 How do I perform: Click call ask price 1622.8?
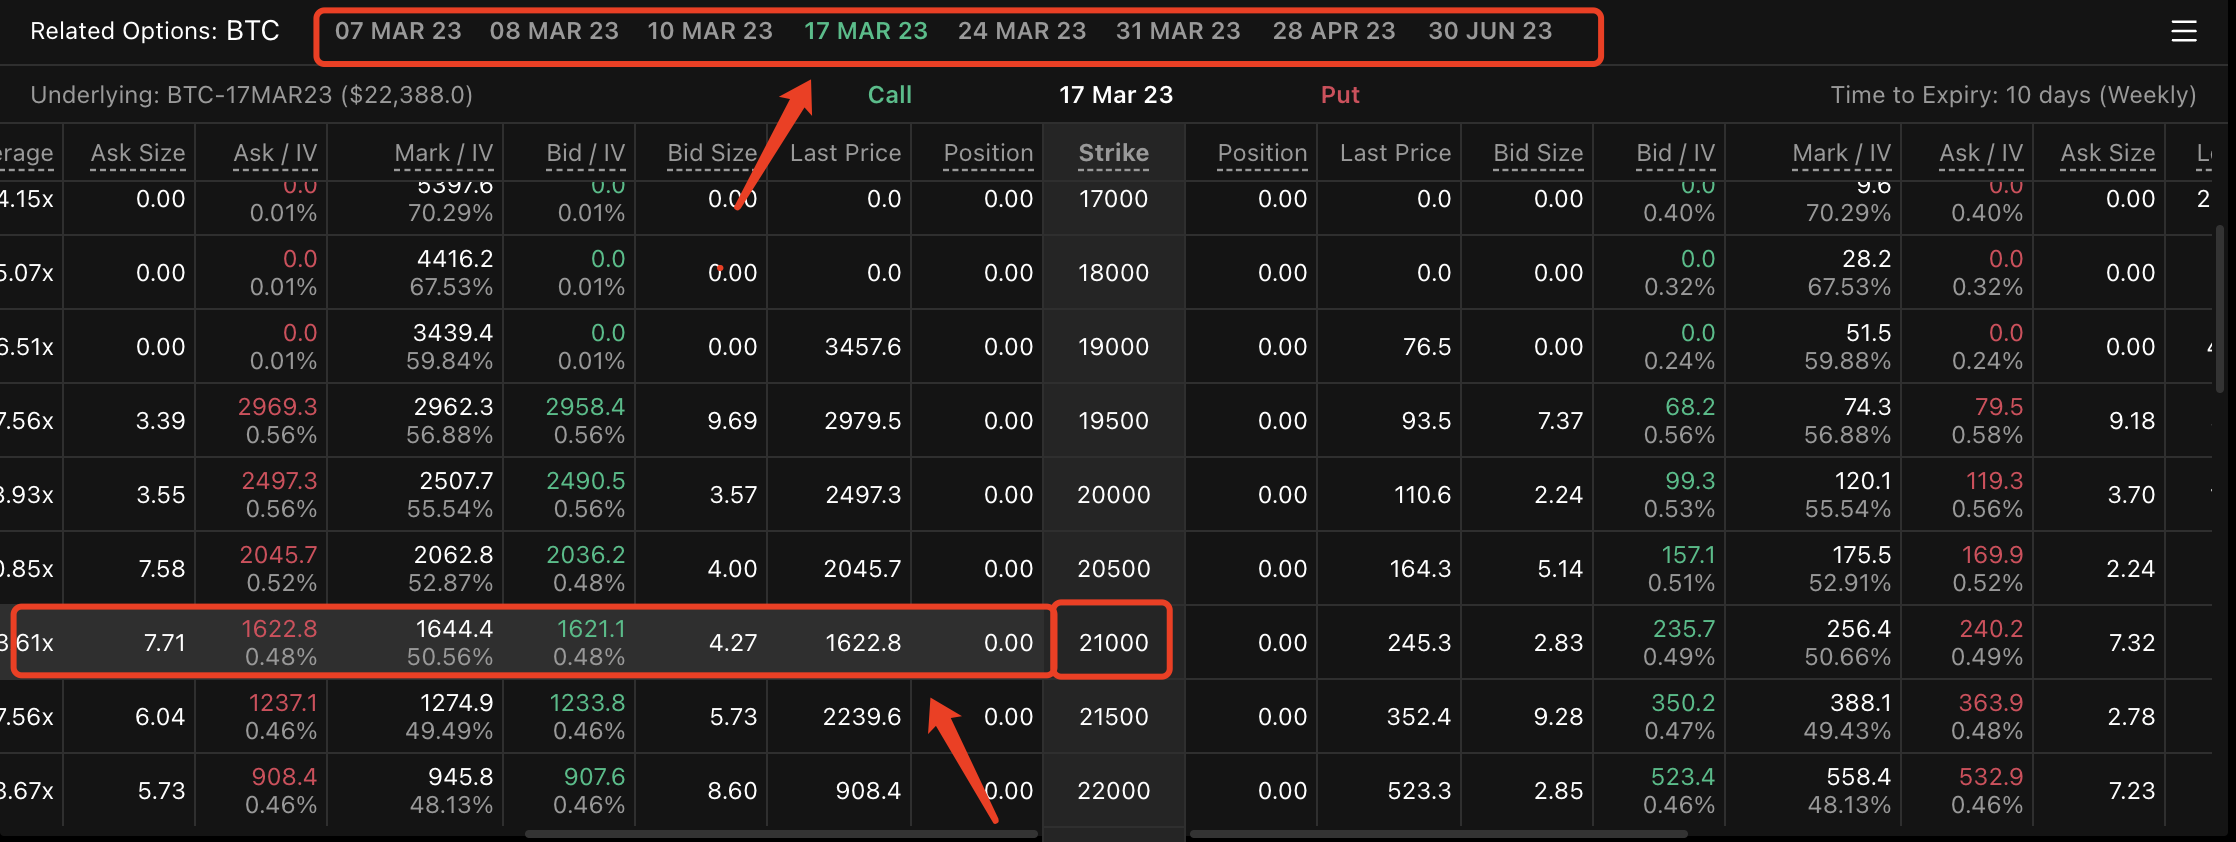tap(279, 629)
